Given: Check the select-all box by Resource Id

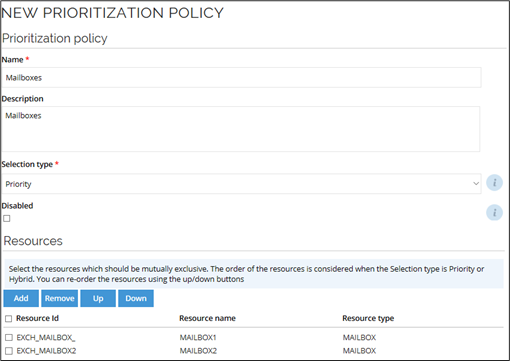Looking at the screenshot, I should [x=9, y=319].
